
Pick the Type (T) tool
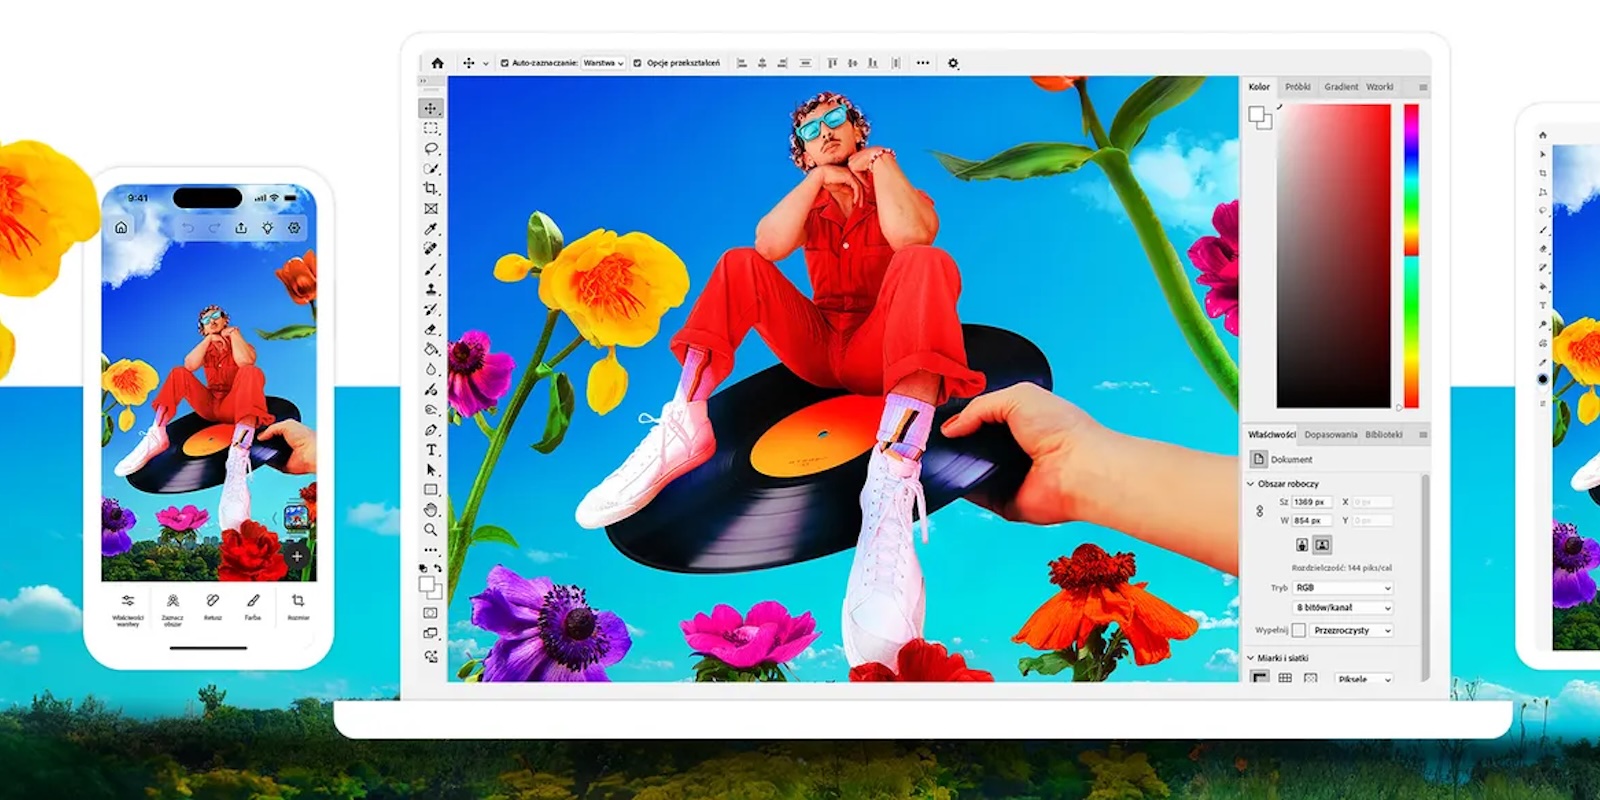(431, 450)
